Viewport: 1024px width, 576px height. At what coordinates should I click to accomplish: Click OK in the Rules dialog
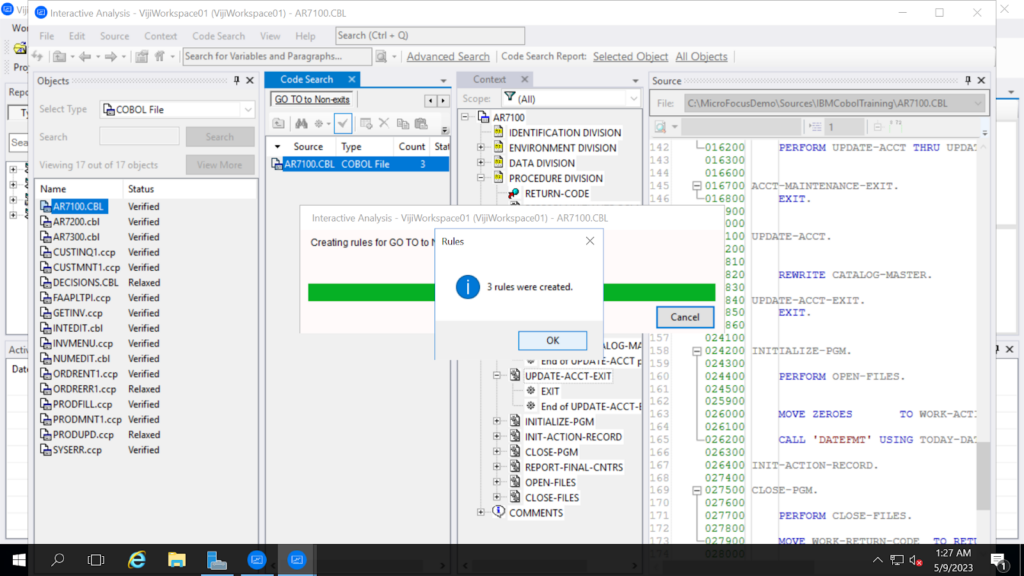(552, 340)
